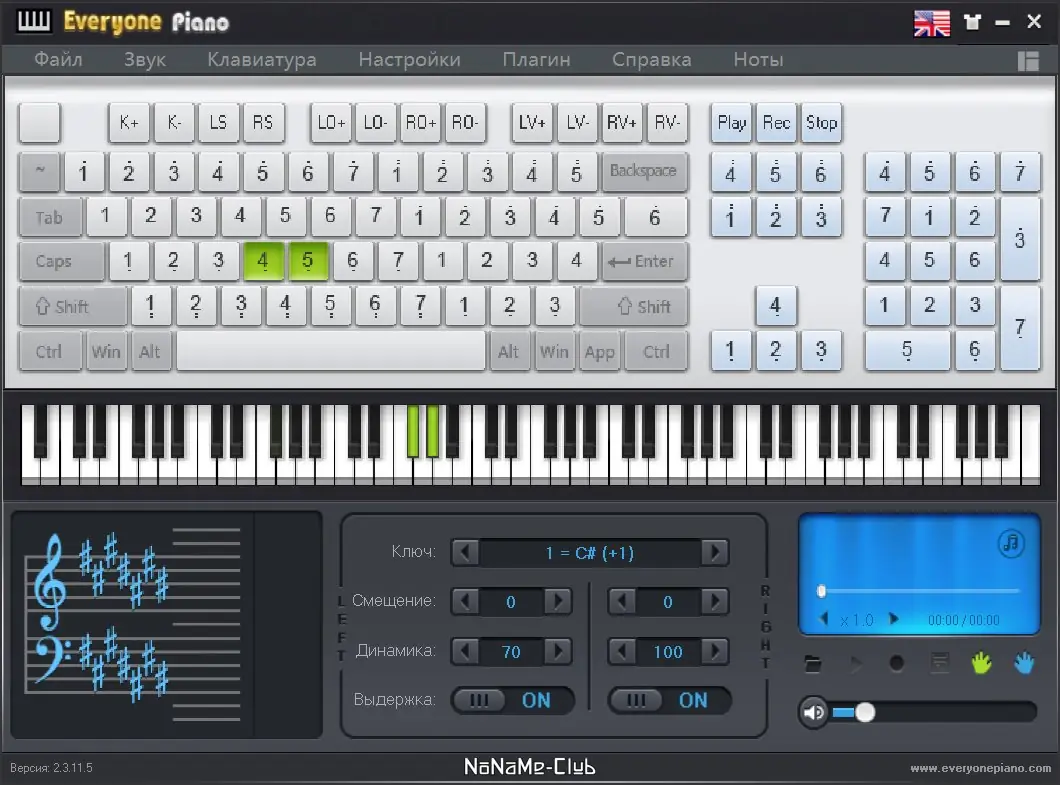
Task: Click Ключ left arrow to lower key
Action: pos(465,553)
